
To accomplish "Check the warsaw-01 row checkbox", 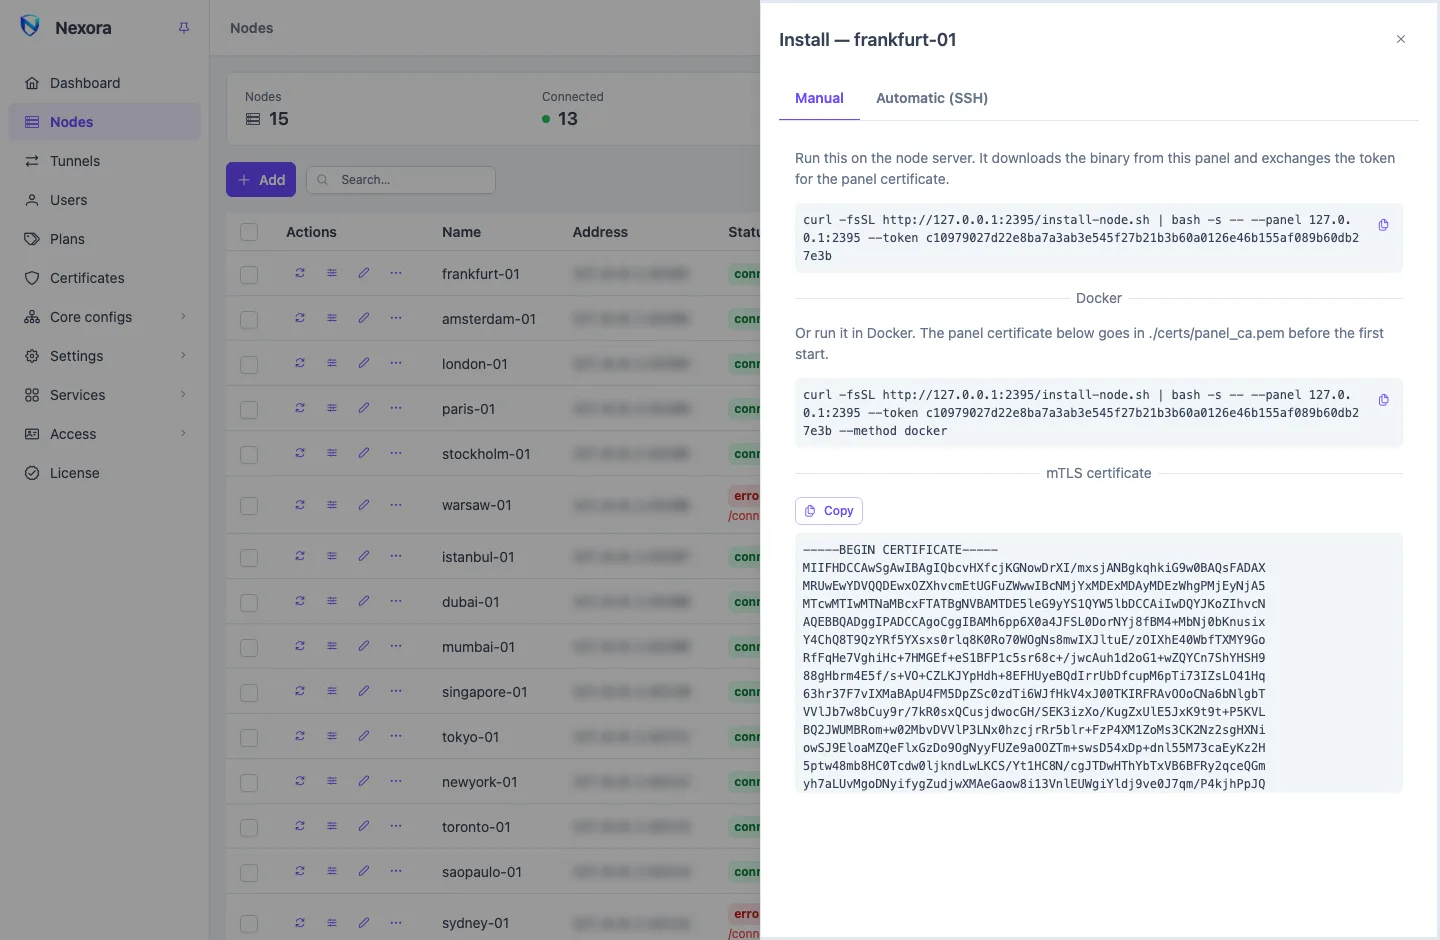I will coord(249,506).
